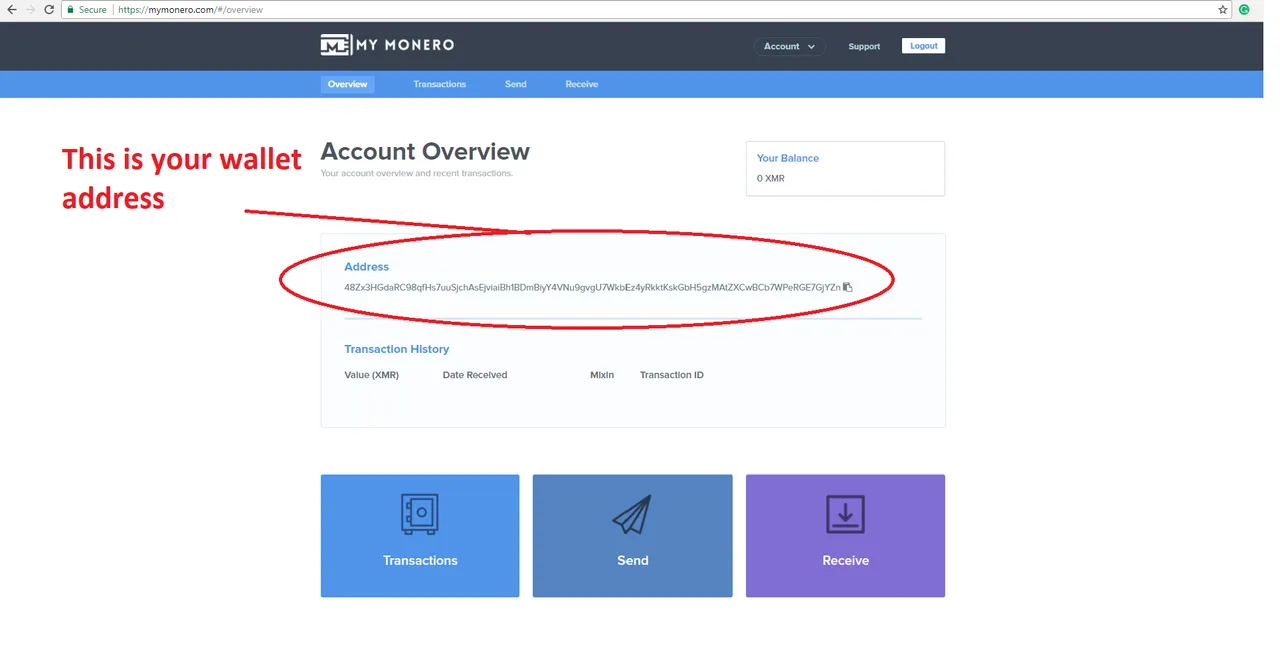Screen dimensions: 1280x670
Task: Click the safe icon on Transactions tile
Action: tap(420, 514)
